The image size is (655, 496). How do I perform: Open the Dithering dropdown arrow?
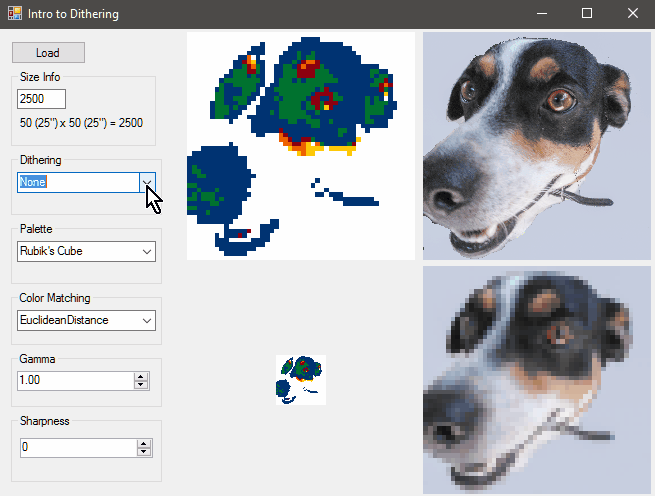tap(147, 183)
